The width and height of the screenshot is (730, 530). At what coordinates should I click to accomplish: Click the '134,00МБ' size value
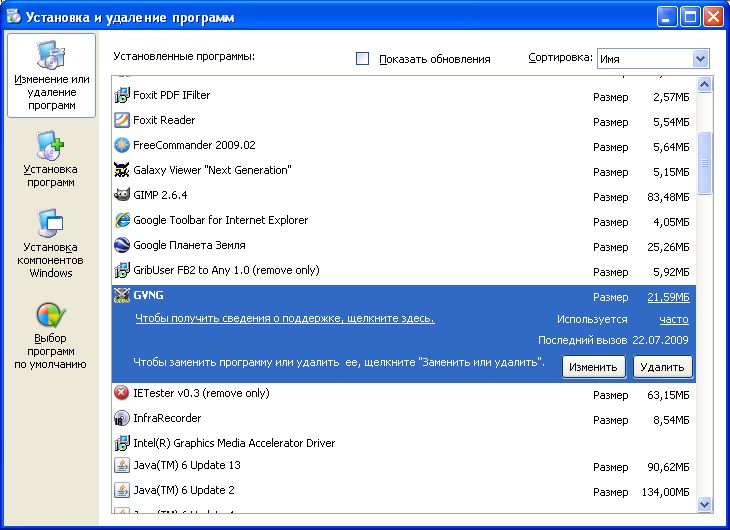665,492
